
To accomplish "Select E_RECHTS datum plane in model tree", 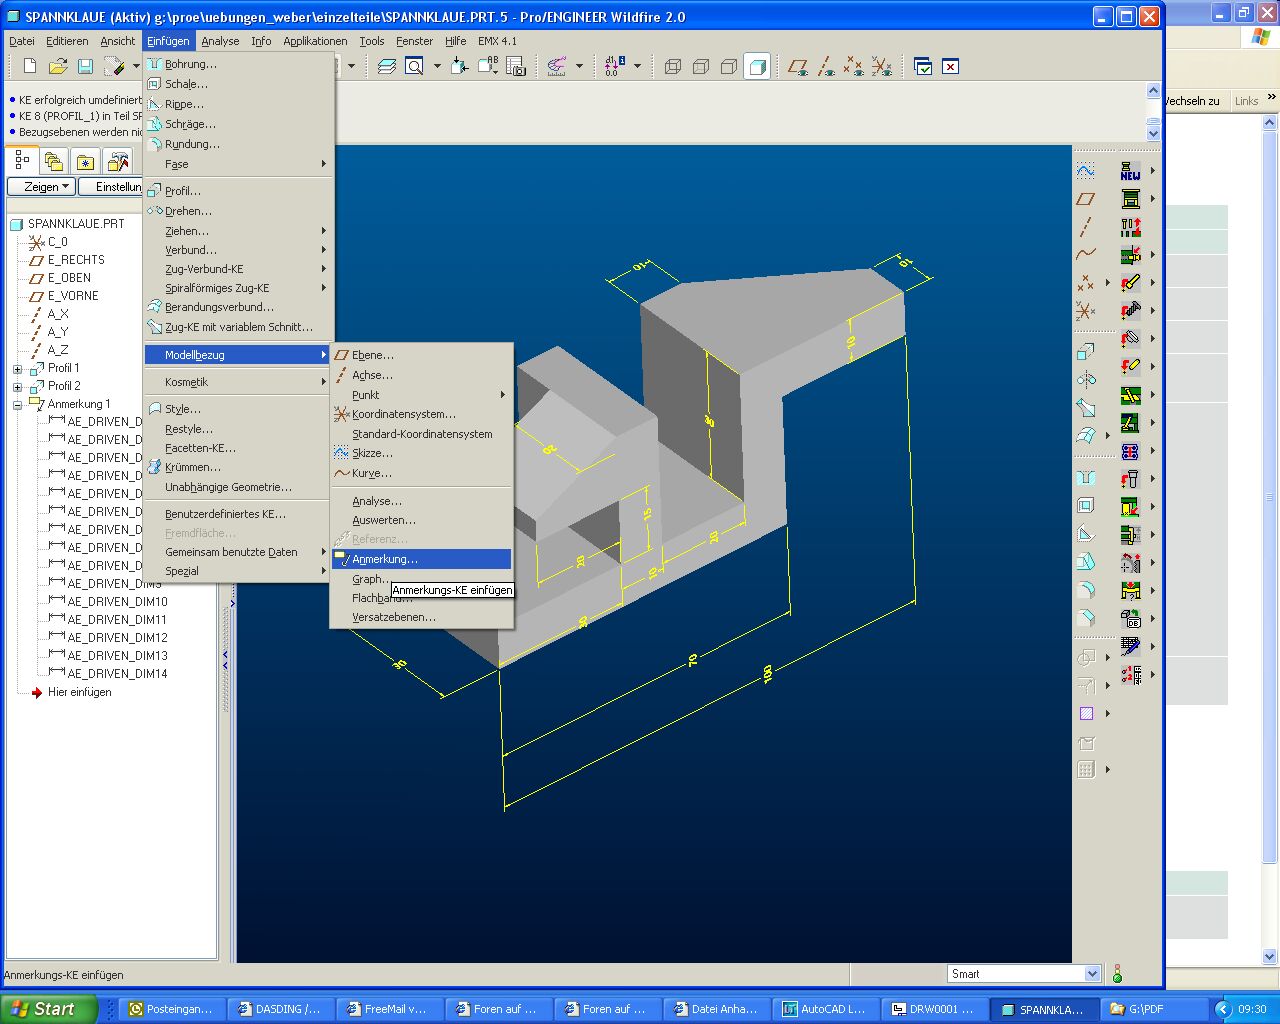I will pos(76,260).
